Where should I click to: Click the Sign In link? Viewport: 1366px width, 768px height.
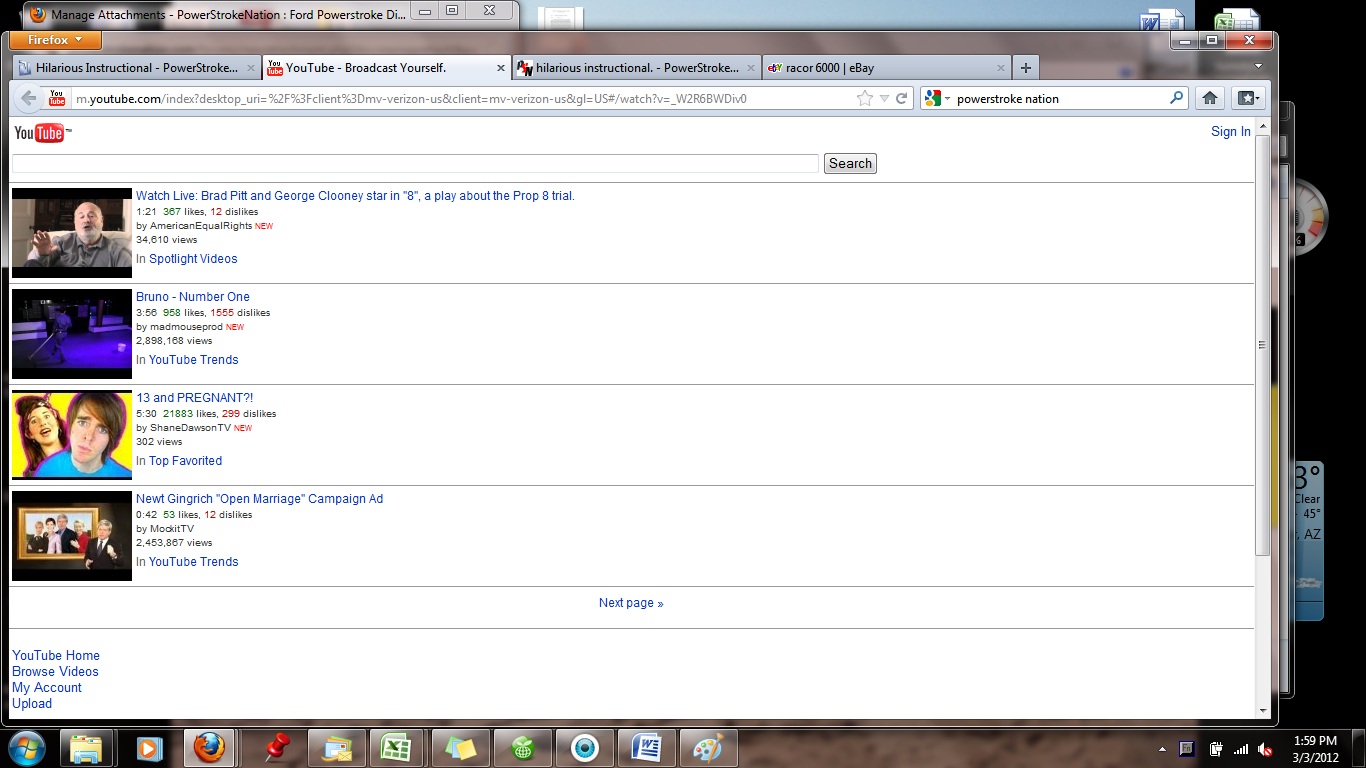[1230, 132]
